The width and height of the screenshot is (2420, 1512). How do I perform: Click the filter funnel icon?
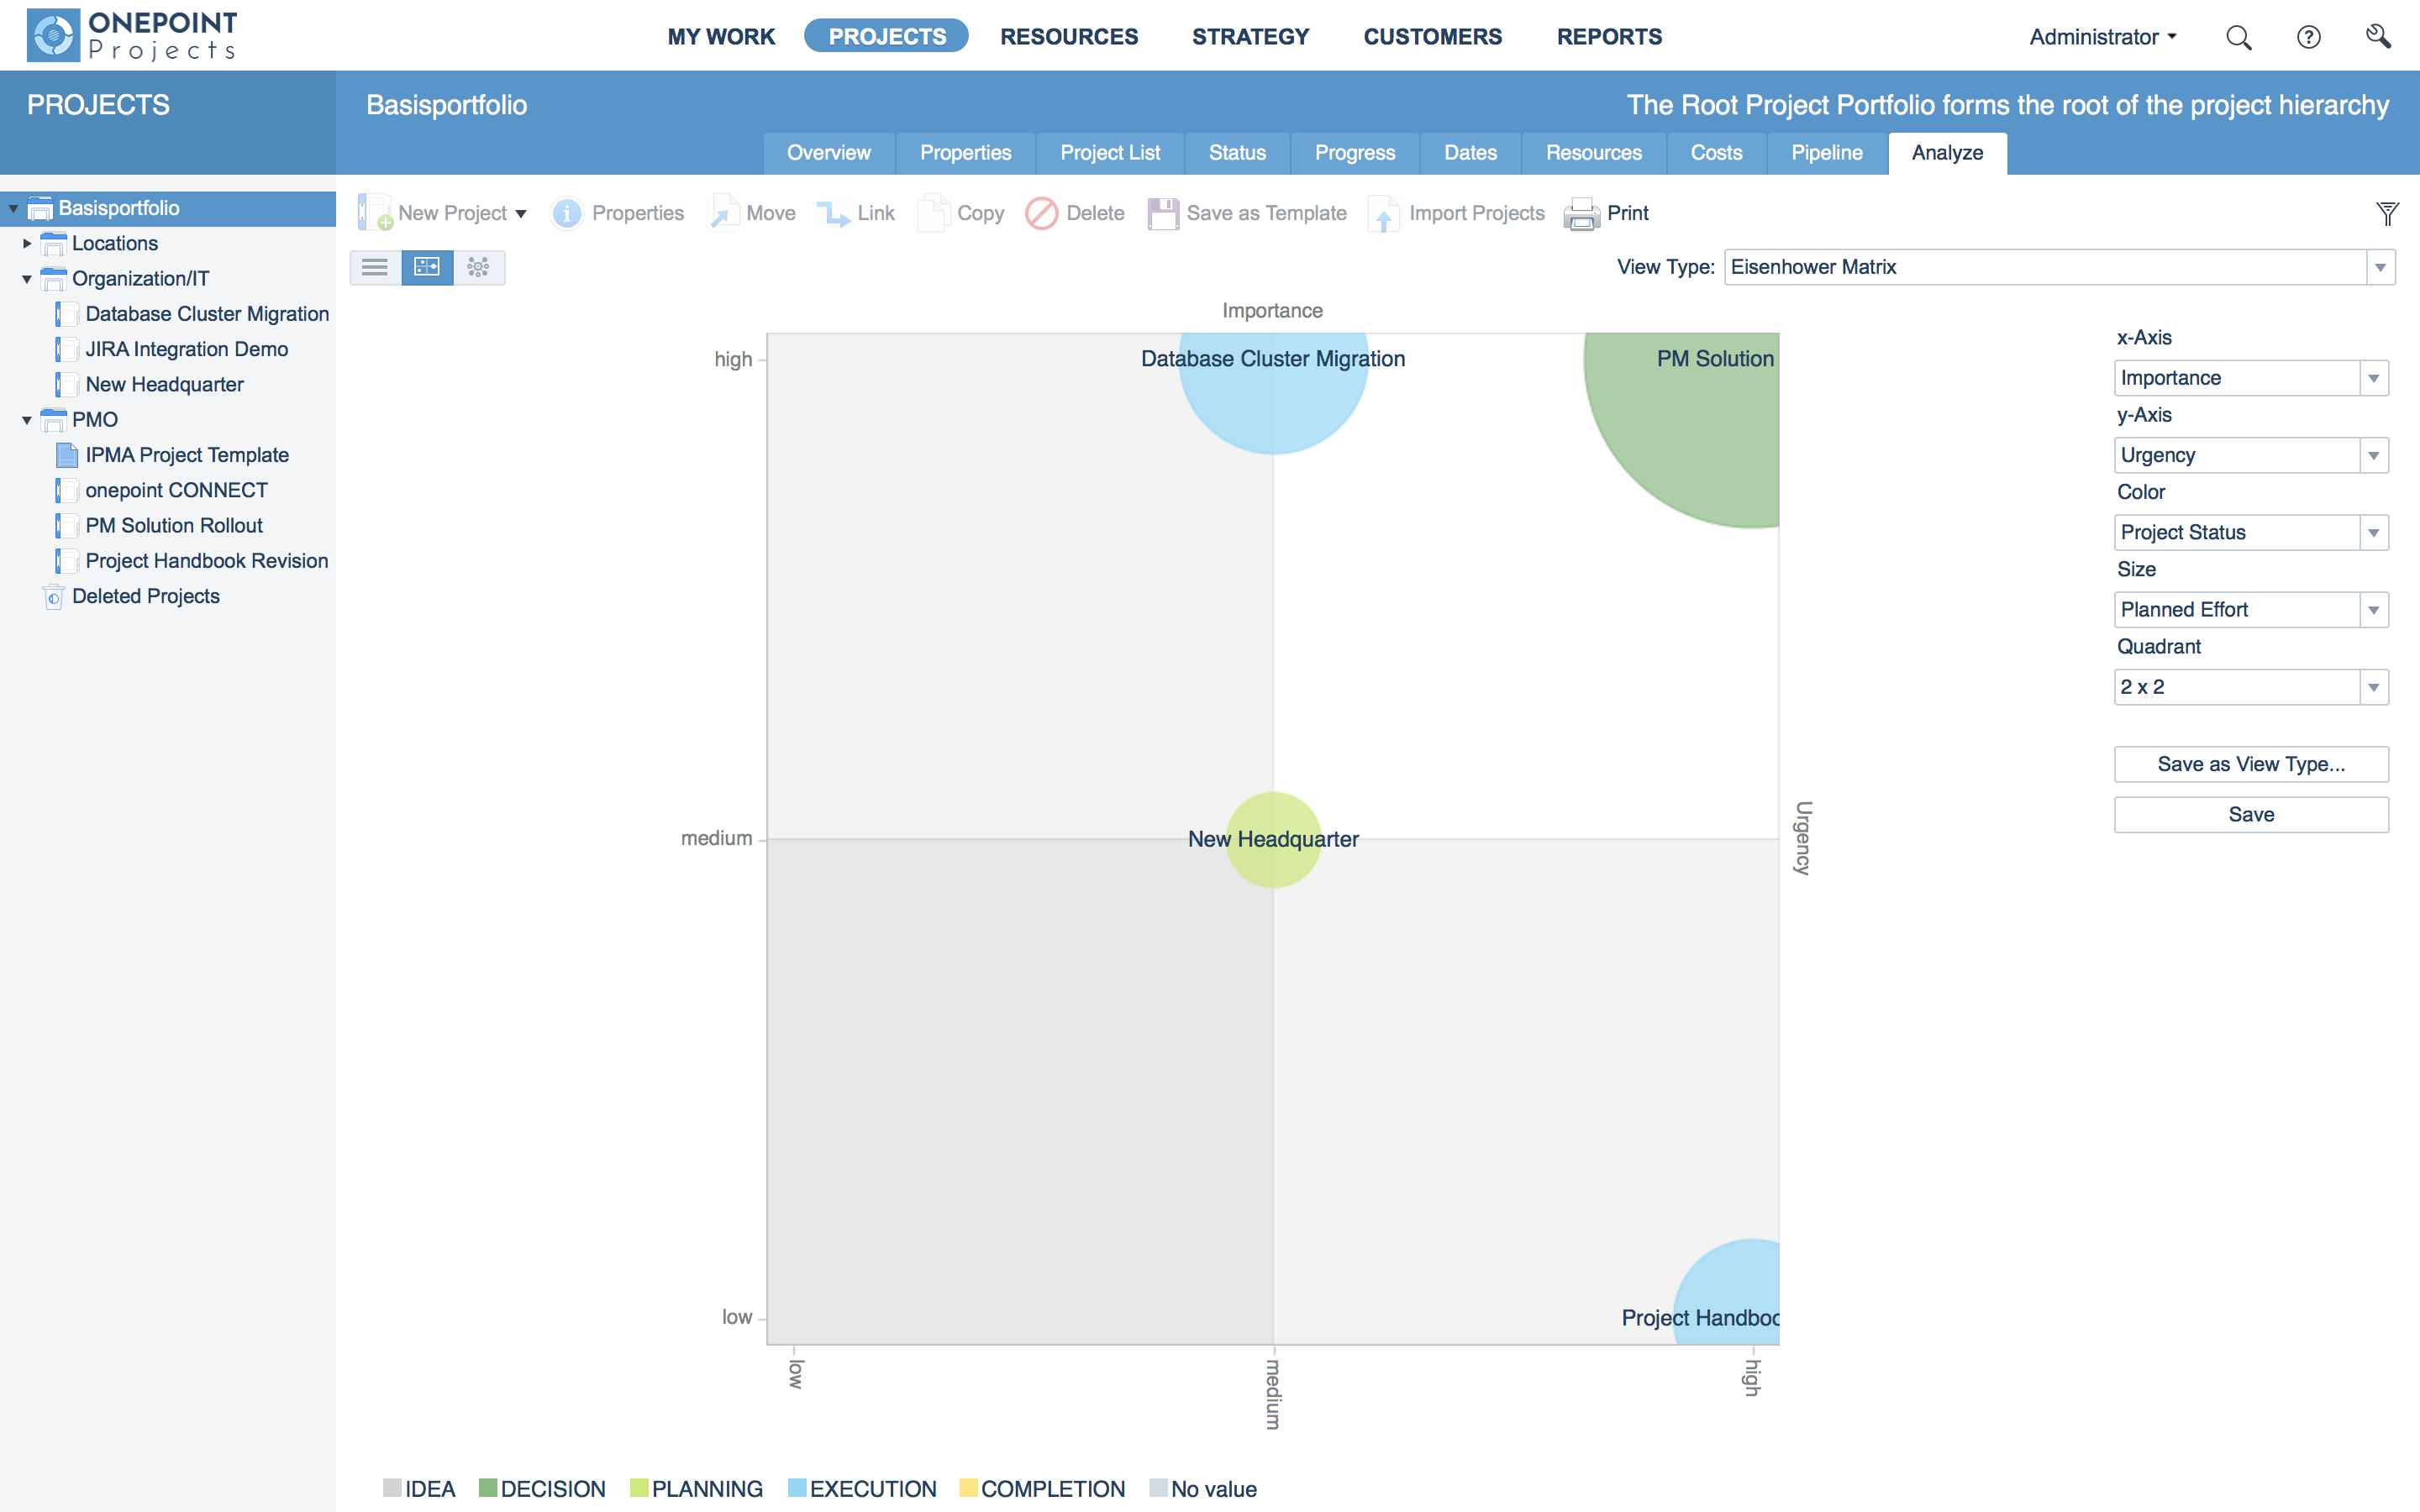pos(2387,213)
